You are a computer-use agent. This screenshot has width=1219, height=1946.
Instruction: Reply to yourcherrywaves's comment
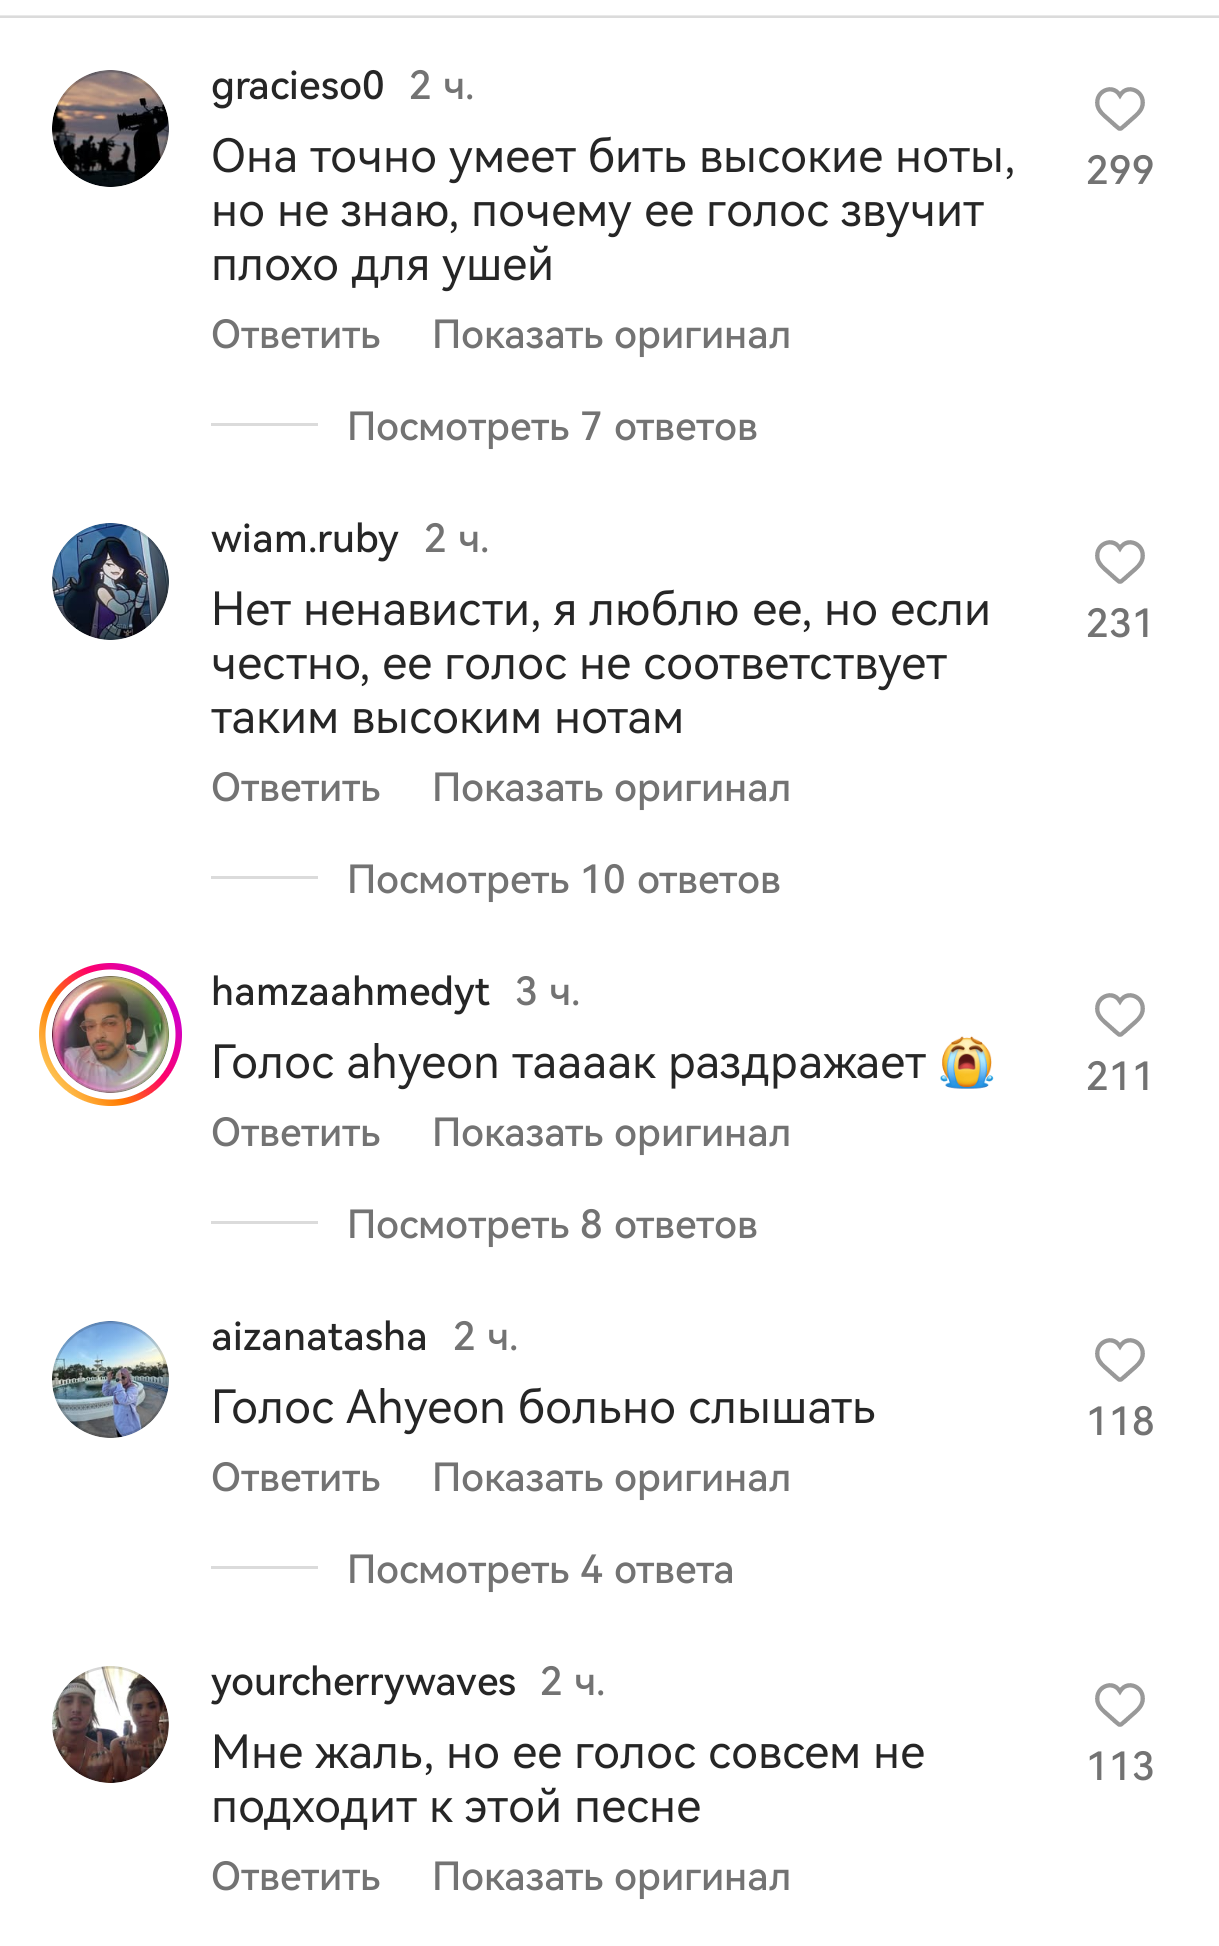[296, 1877]
